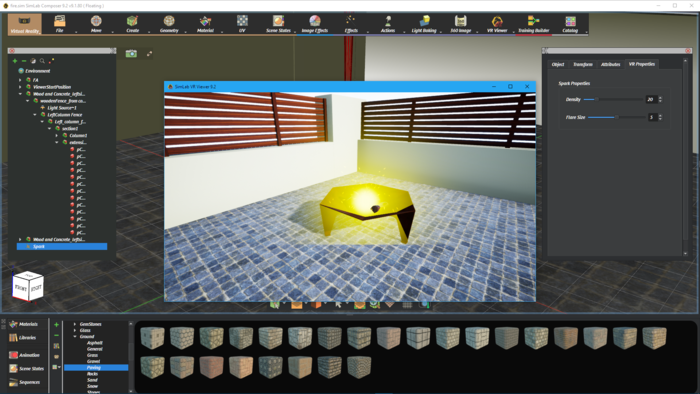The height and width of the screenshot is (394, 700).
Task: Expand the GemStones material category
Action: 75,324
